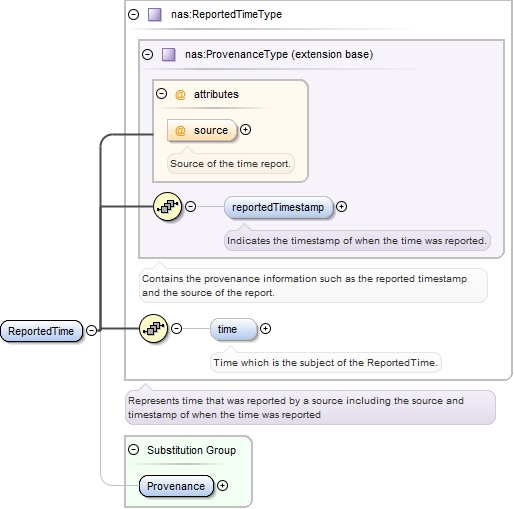Click the purple square icon beside nas:ReportedTimeType

[155, 15]
